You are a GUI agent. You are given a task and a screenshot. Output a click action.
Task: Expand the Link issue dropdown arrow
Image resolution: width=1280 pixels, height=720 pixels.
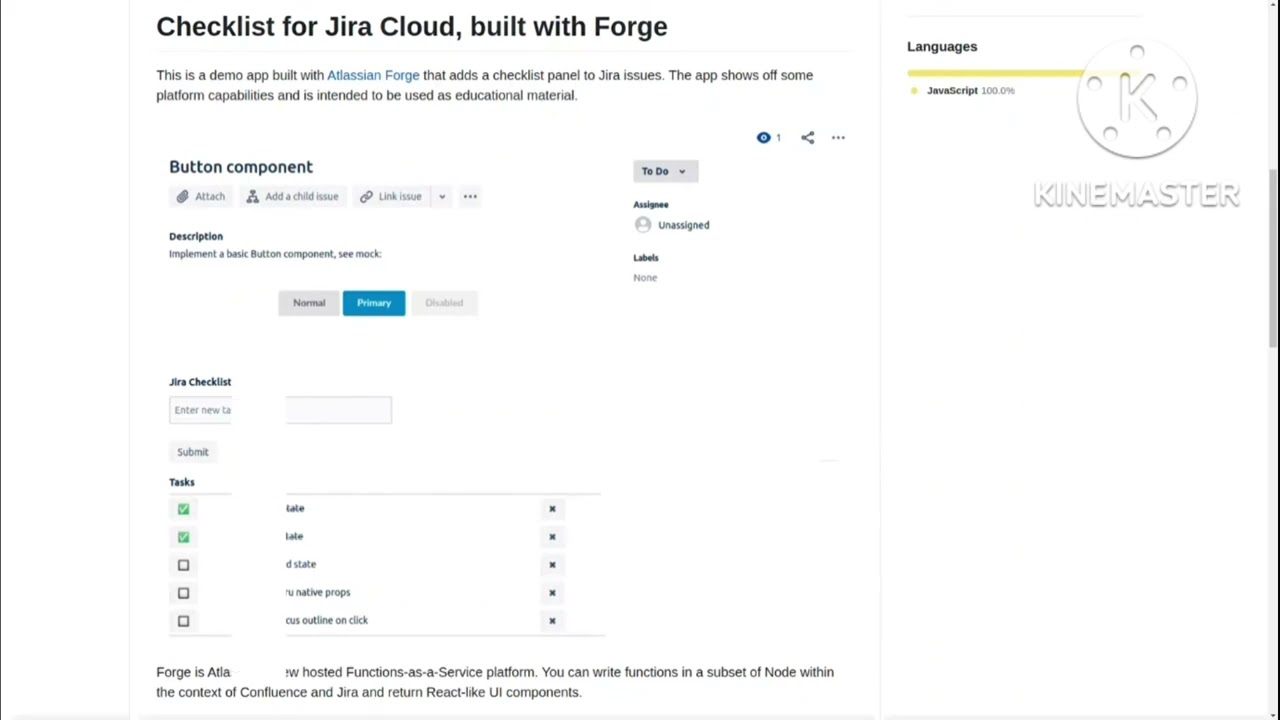click(442, 196)
